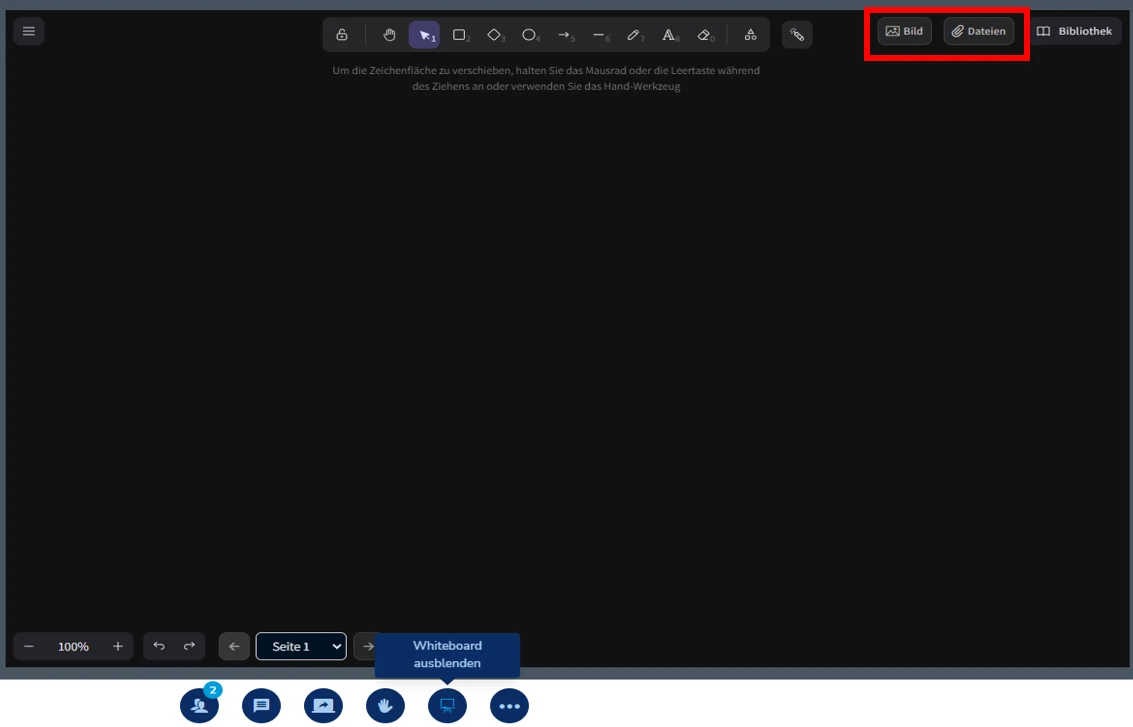Select the Arrow tool
Screen dimensions: 1133x727
coord(564,34)
